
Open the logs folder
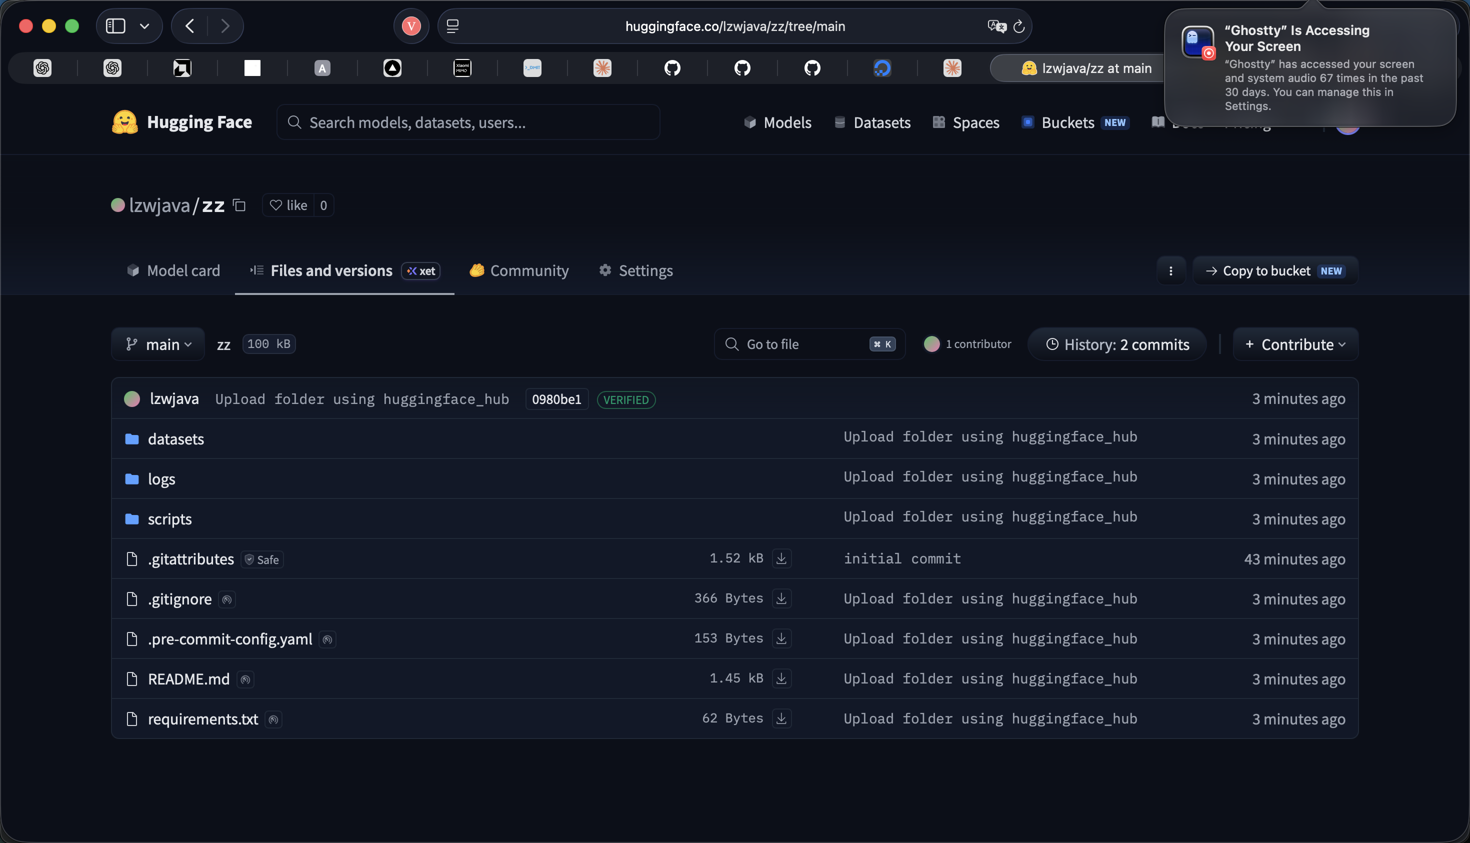161,479
